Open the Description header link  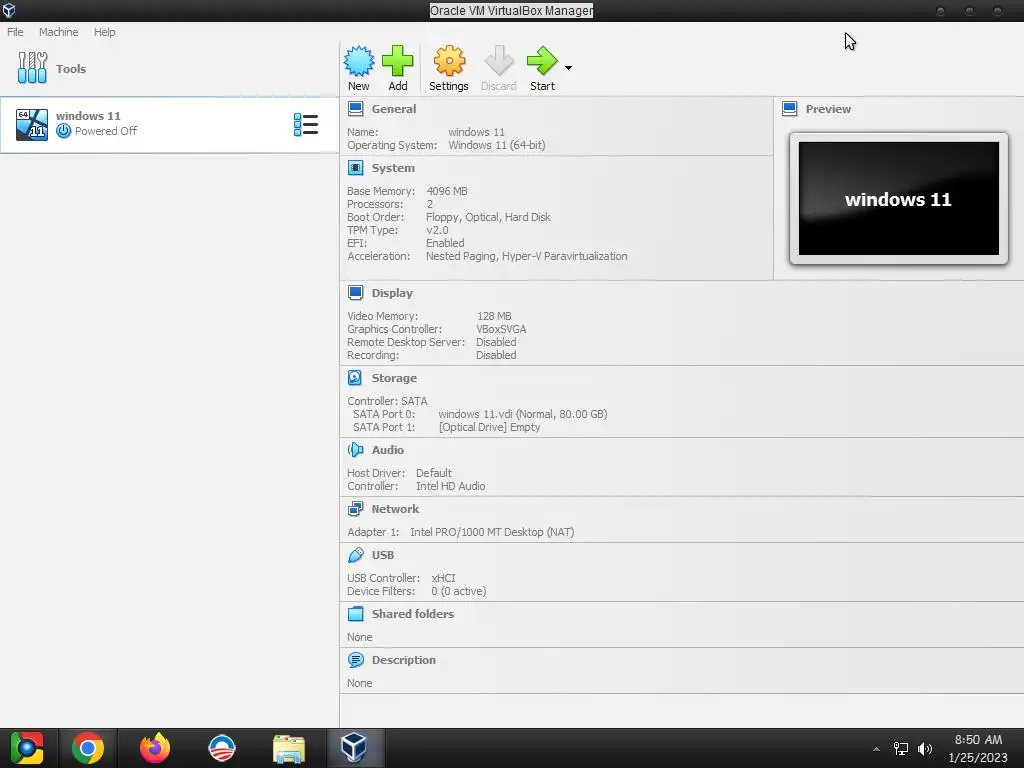tap(404, 660)
